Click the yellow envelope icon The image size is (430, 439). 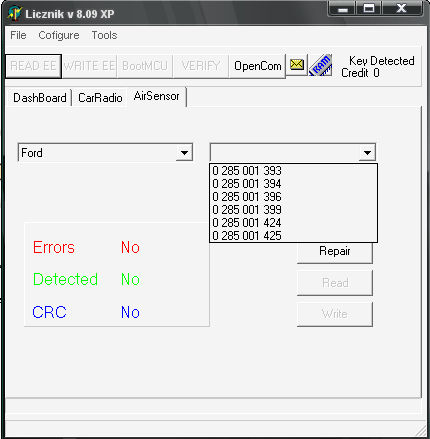click(297, 65)
